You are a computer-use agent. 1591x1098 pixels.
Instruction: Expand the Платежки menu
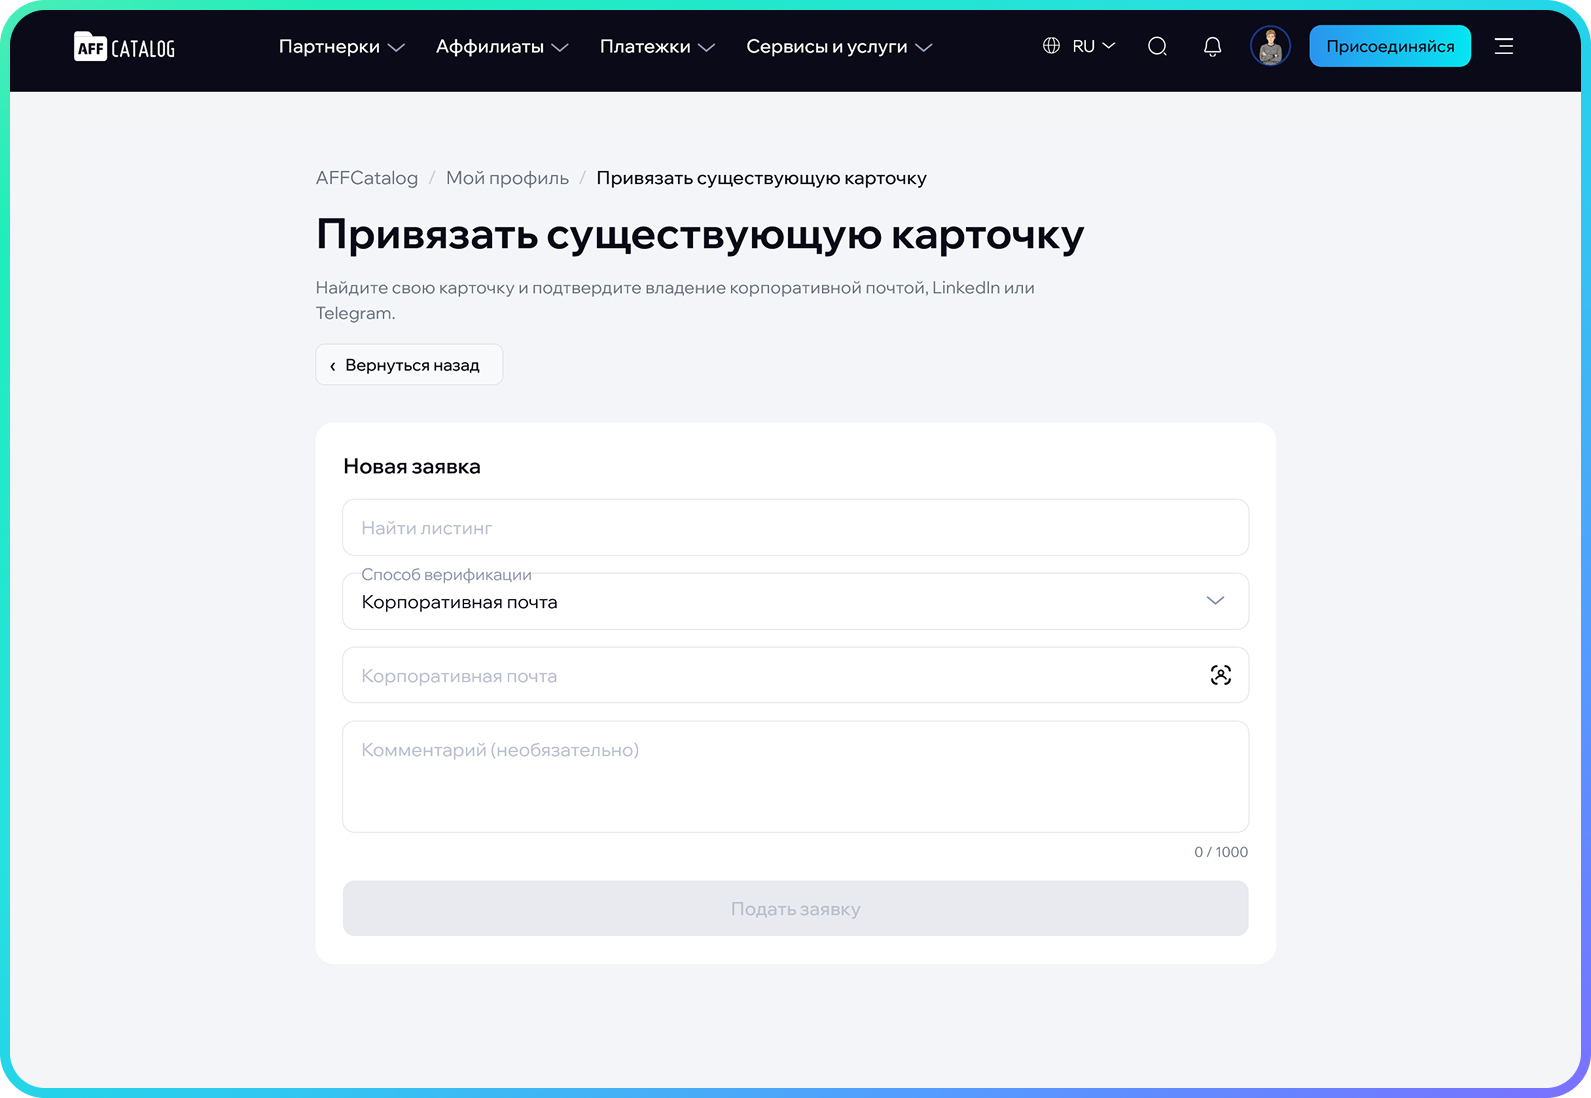click(657, 47)
